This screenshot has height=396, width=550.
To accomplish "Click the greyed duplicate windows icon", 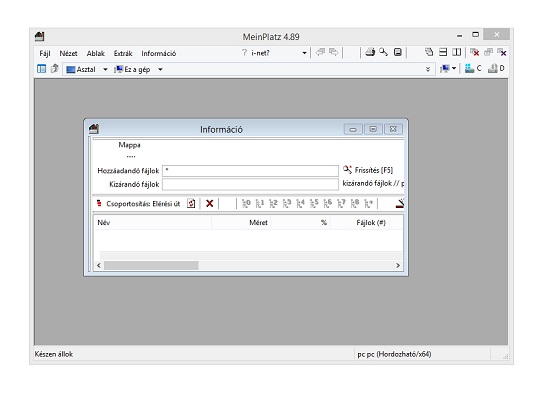I will [x=488, y=53].
